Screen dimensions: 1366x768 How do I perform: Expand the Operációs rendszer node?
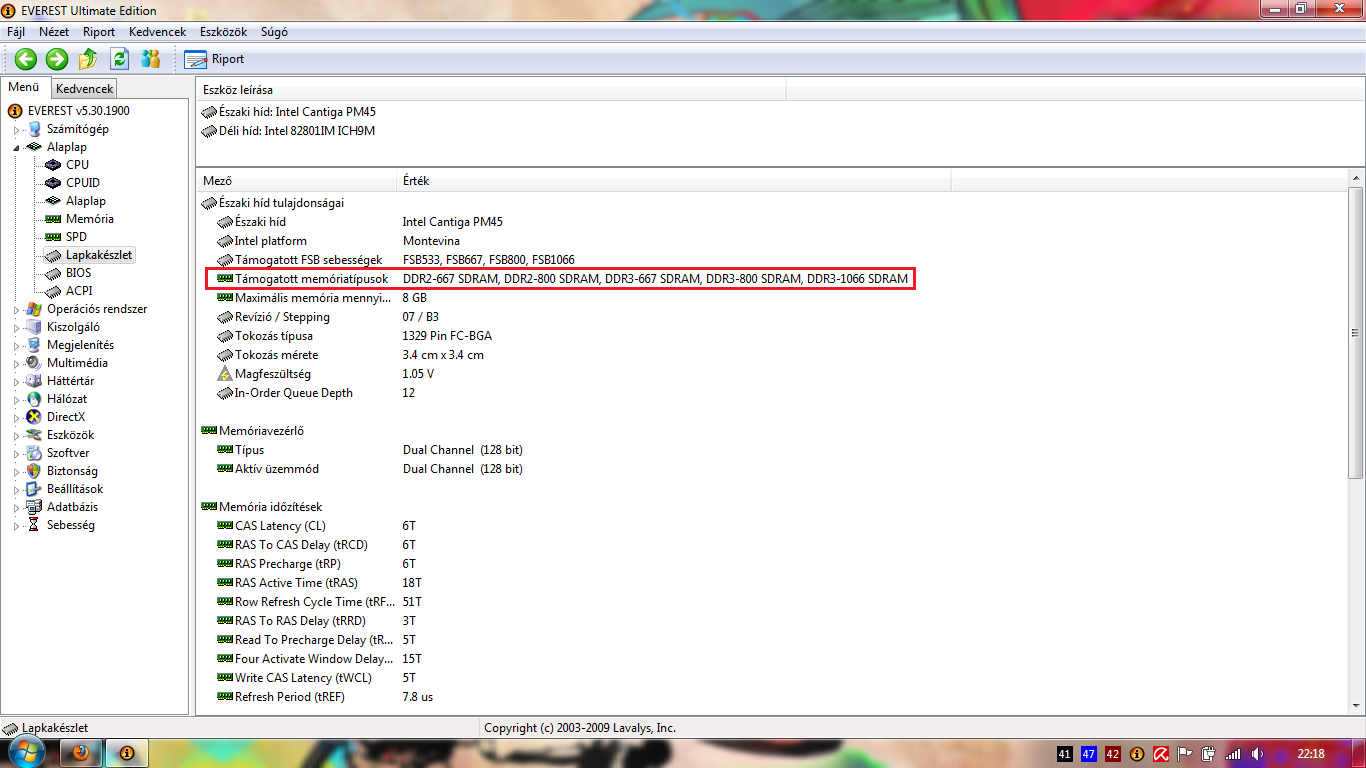(16, 309)
